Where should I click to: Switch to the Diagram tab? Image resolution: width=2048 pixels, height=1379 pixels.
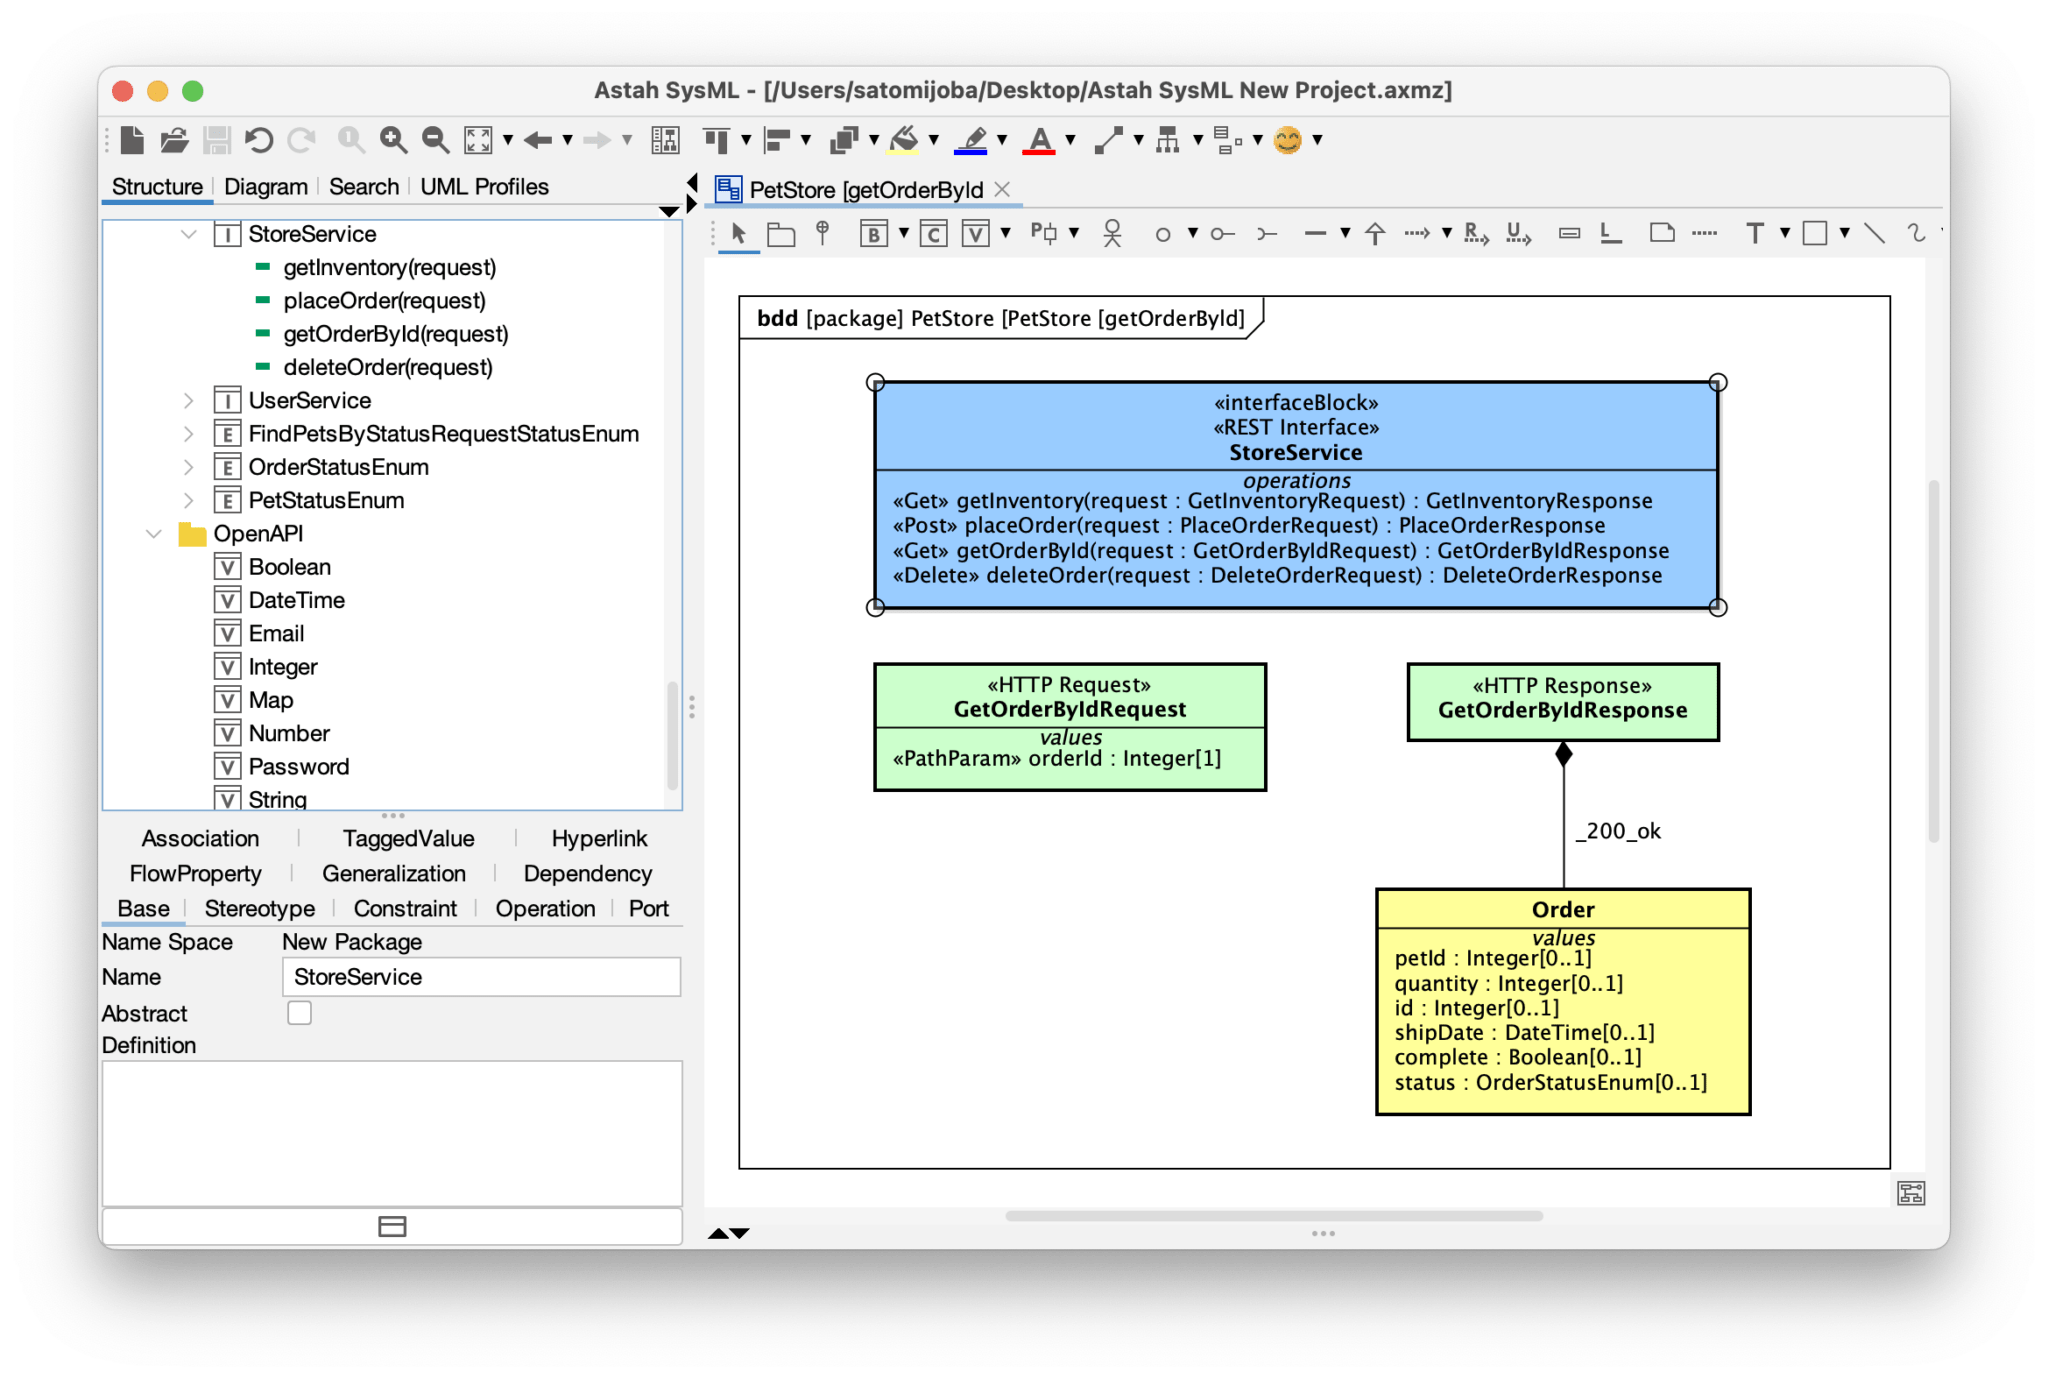266,186
